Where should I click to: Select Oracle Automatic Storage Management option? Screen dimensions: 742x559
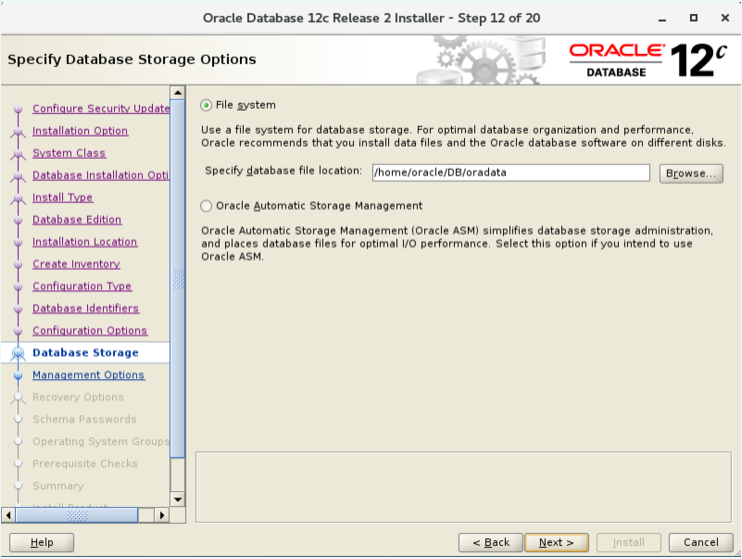[x=206, y=206]
